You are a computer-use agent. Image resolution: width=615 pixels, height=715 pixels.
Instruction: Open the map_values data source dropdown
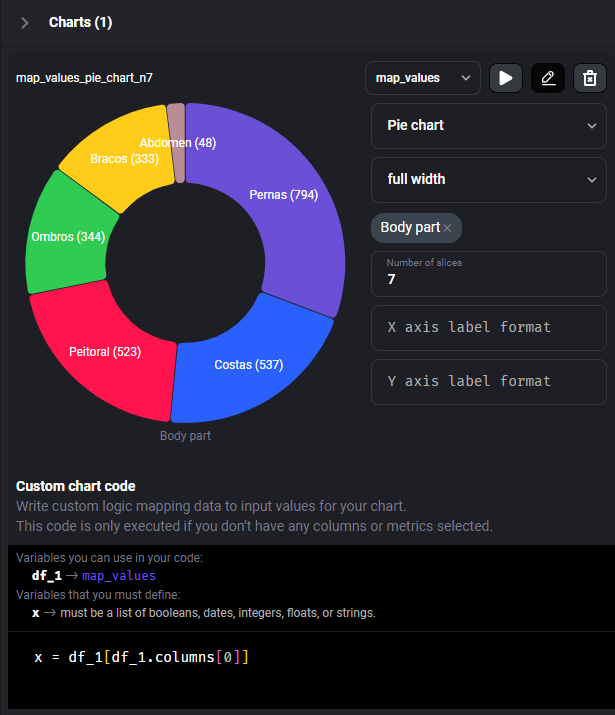[x=423, y=78]
